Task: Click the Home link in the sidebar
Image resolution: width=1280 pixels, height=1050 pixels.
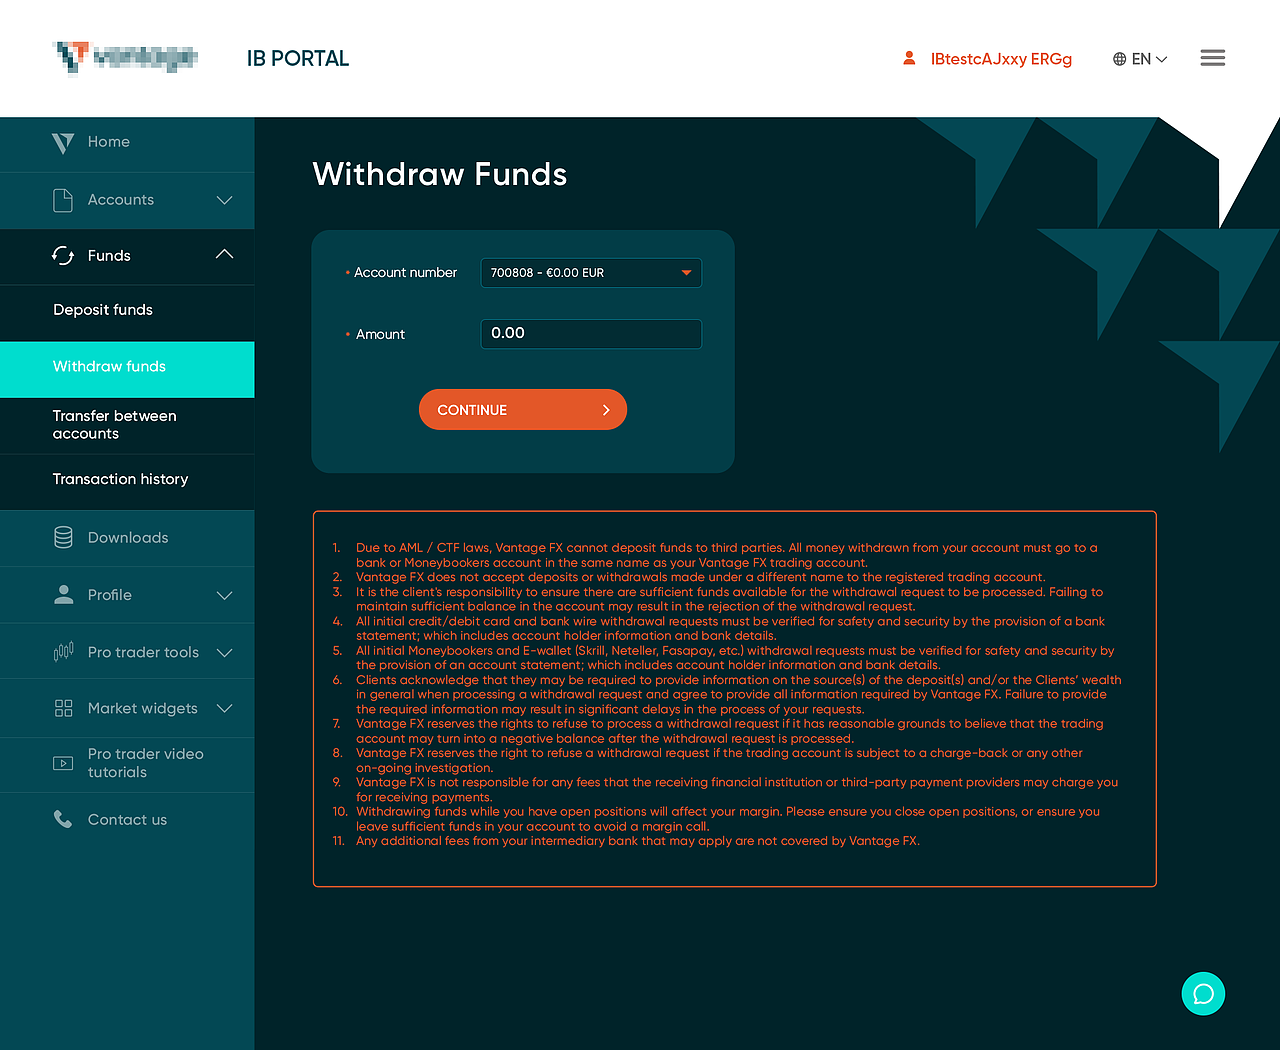Action: 108,142
